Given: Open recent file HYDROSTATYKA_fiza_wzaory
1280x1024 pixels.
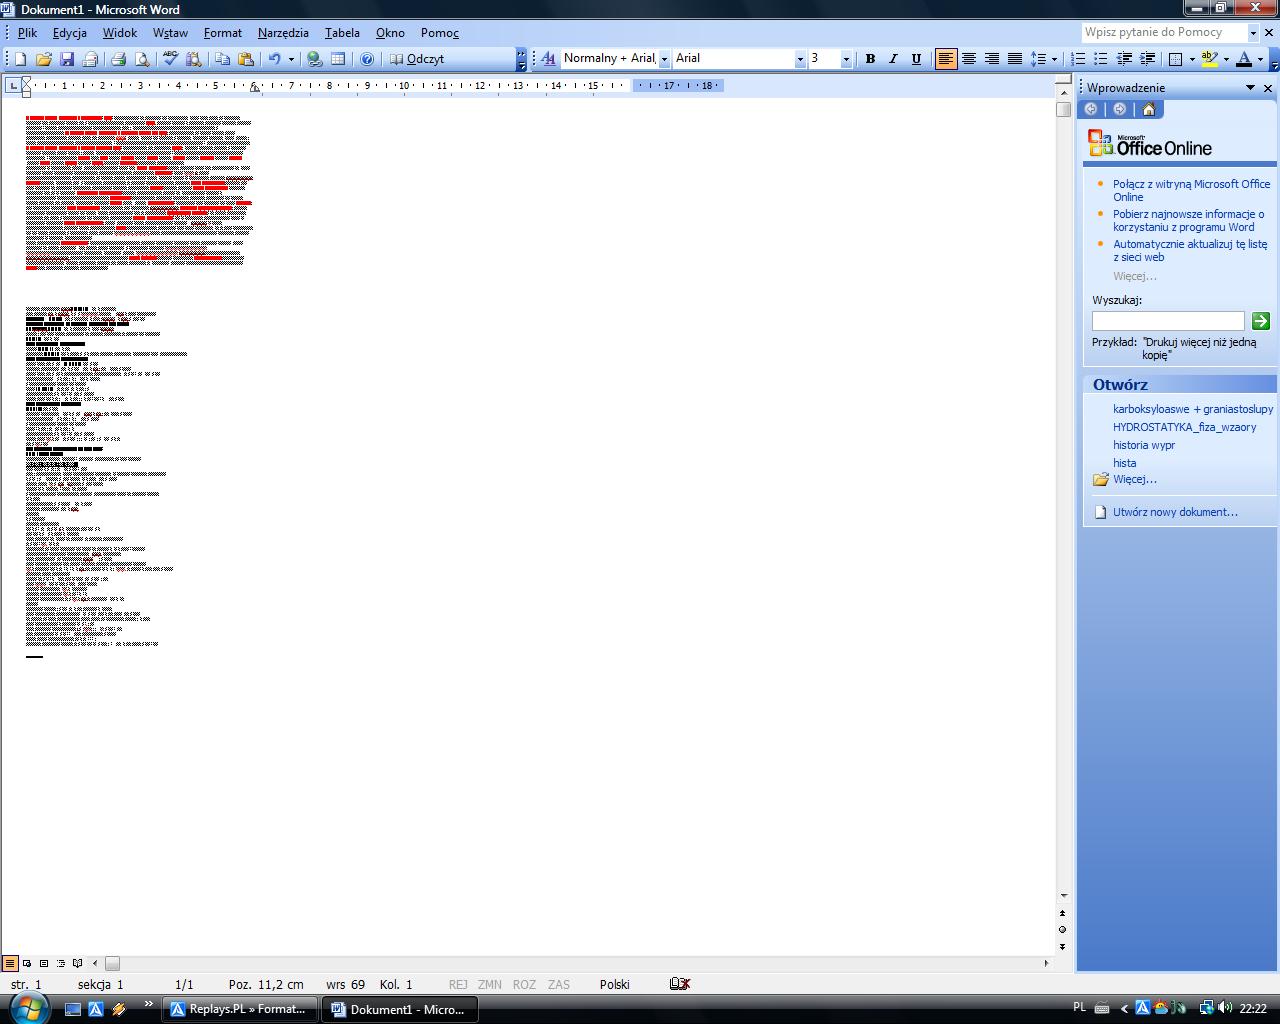Looking at the screenshot, I should point(1184,427).
